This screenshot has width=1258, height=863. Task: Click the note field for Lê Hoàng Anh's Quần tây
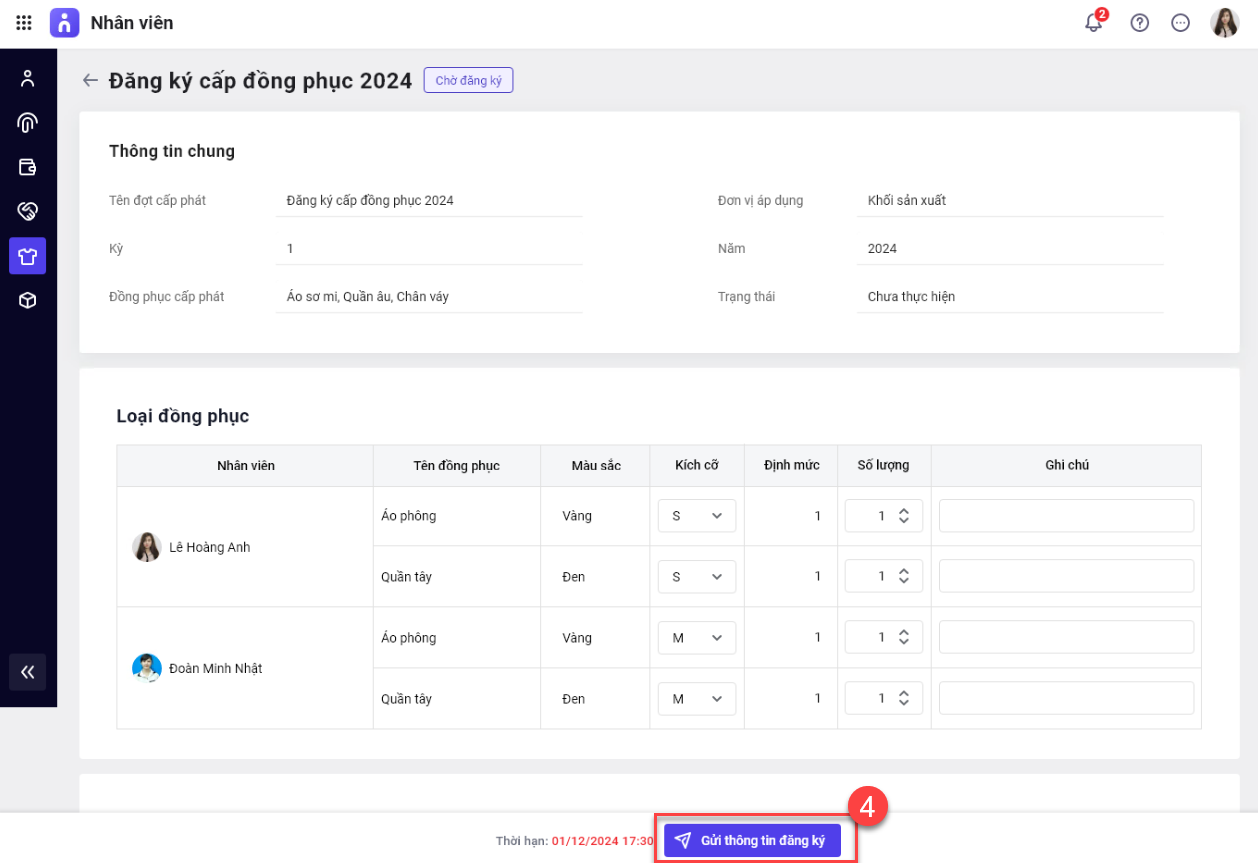coord(1066,577)
